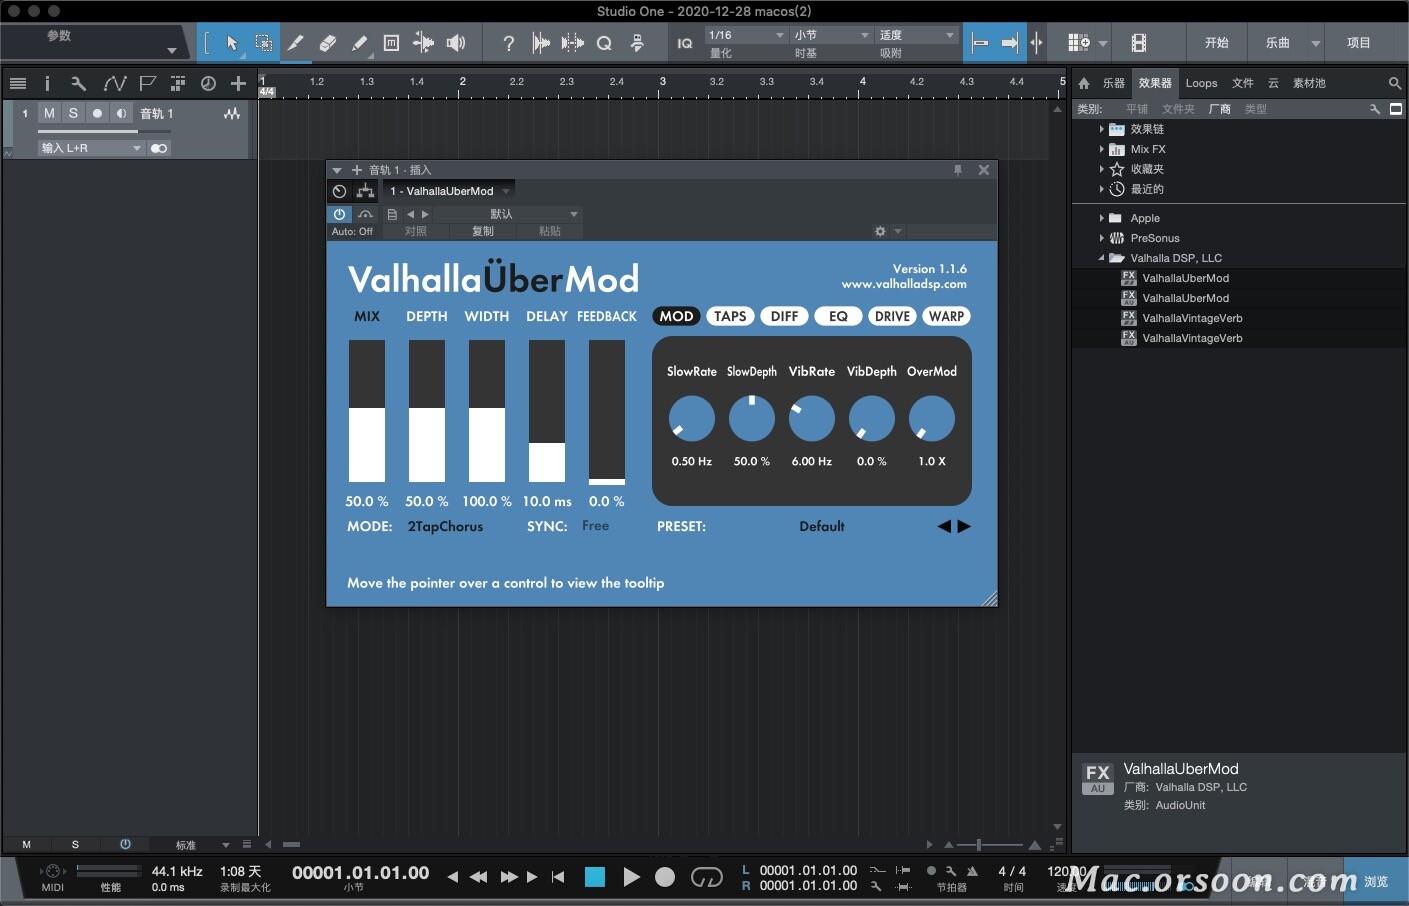Expand the Mix FX folder
Image resolution: width=1409 pixels, height=906 pixels.
(1102, 149)
